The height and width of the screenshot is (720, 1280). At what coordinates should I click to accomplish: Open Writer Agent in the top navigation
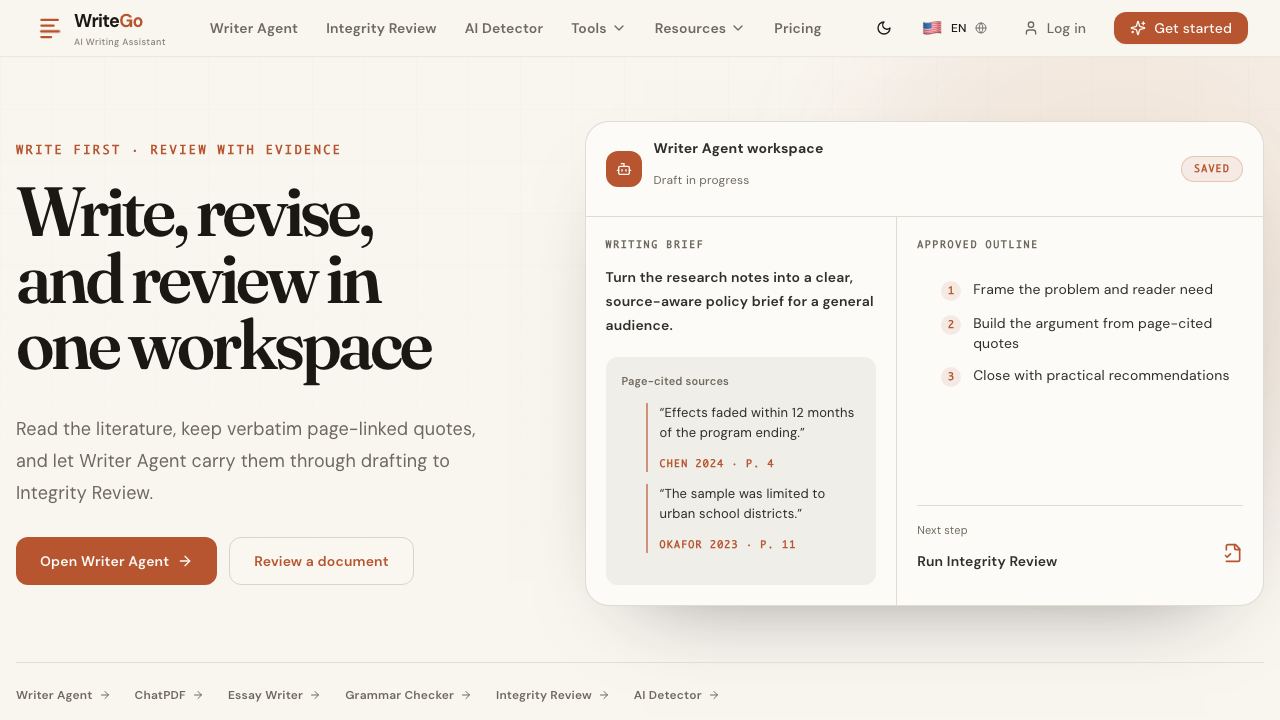click(254, 28)
